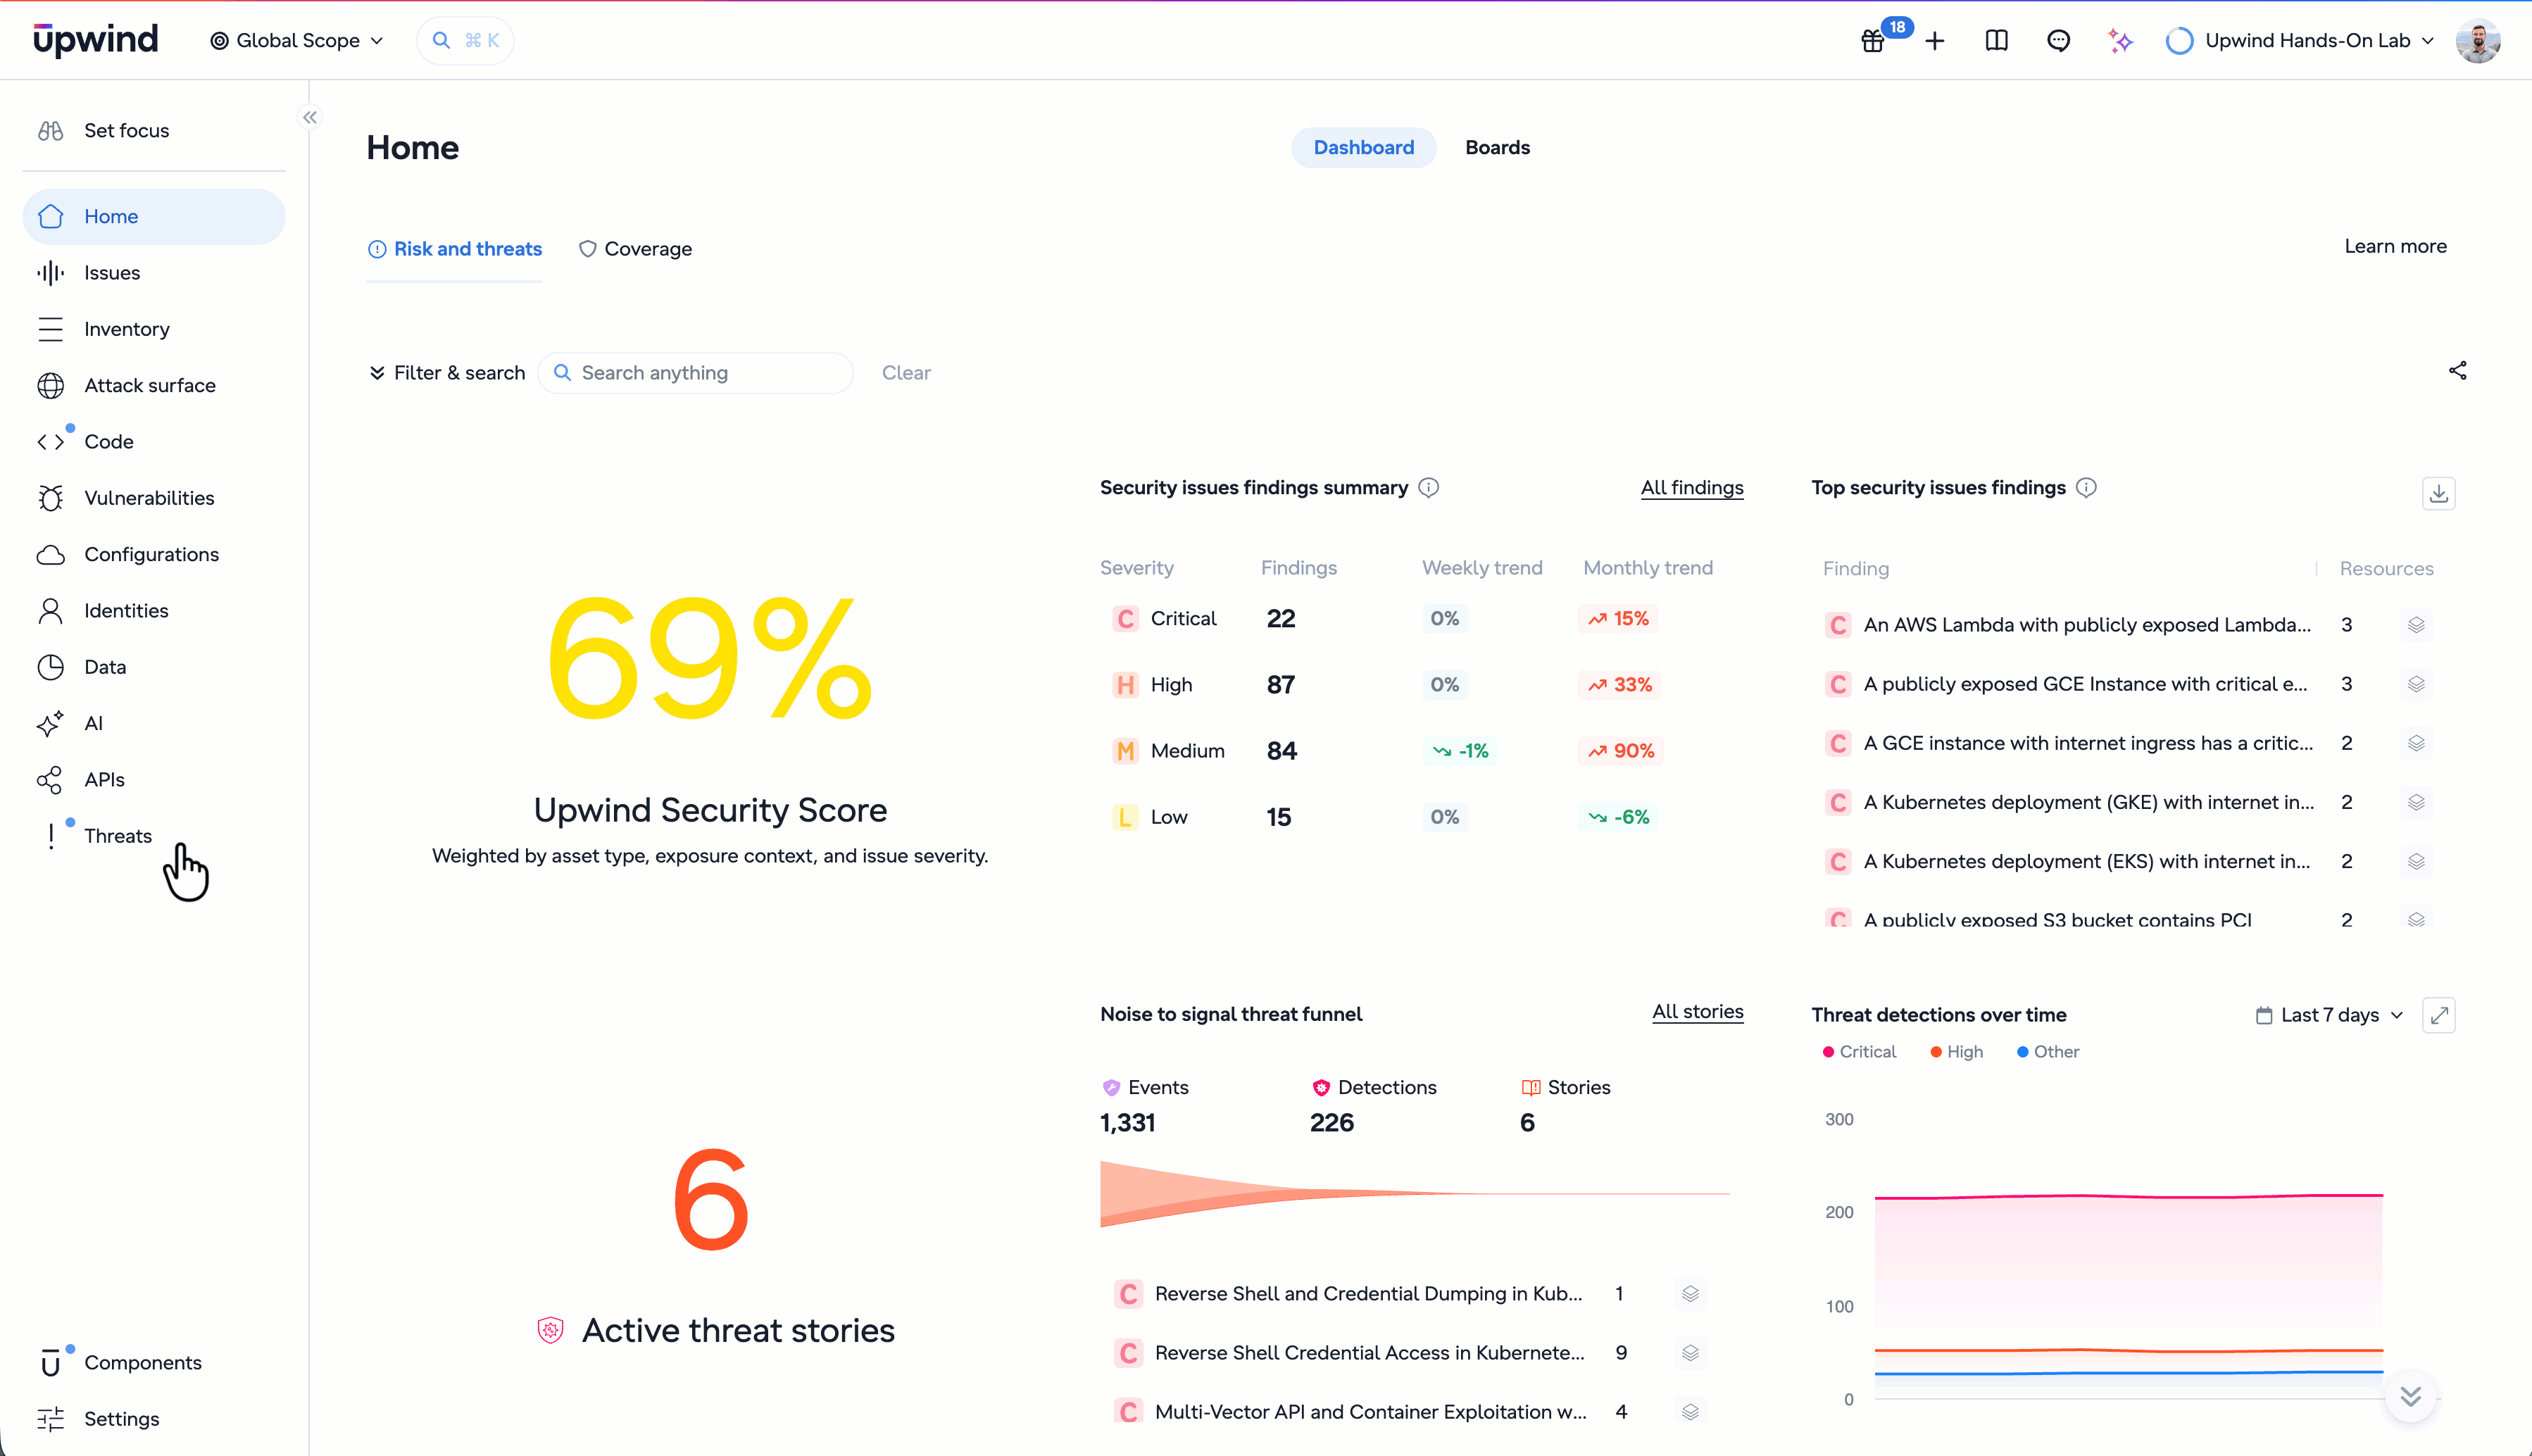The height and width of the screenshot is (1456, 2532).
Task: Open the documentation book icon
Action: coord(1996,41)
